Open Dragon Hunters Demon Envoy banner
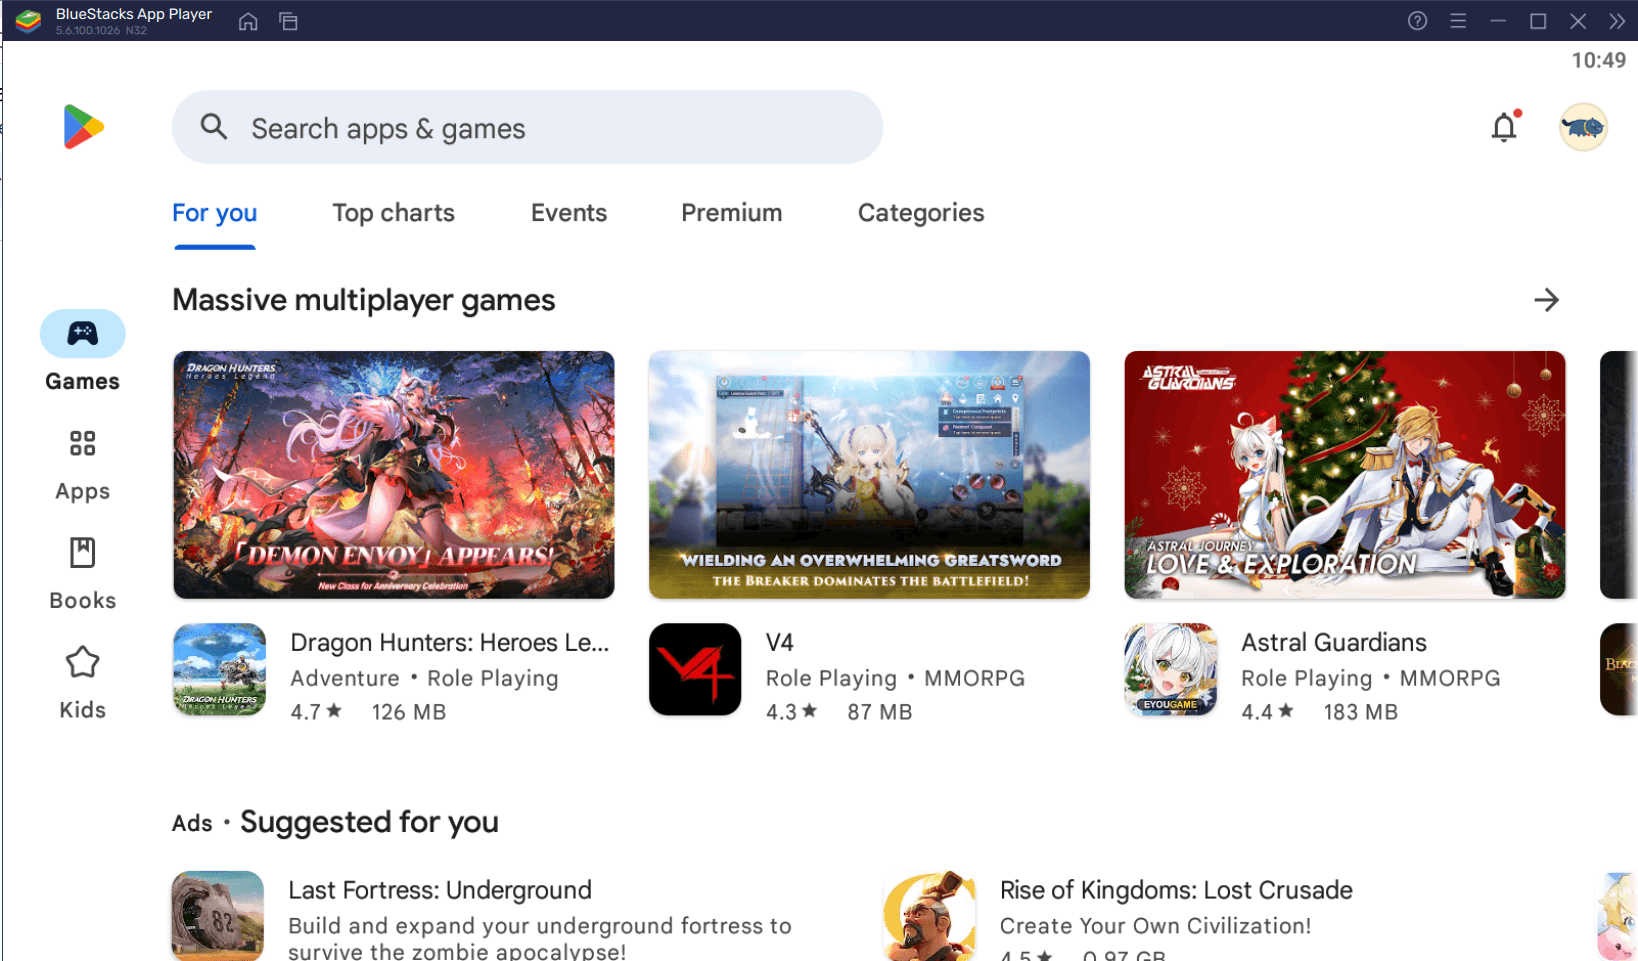This screenshot has height=961, width=1638. [394, 475]
